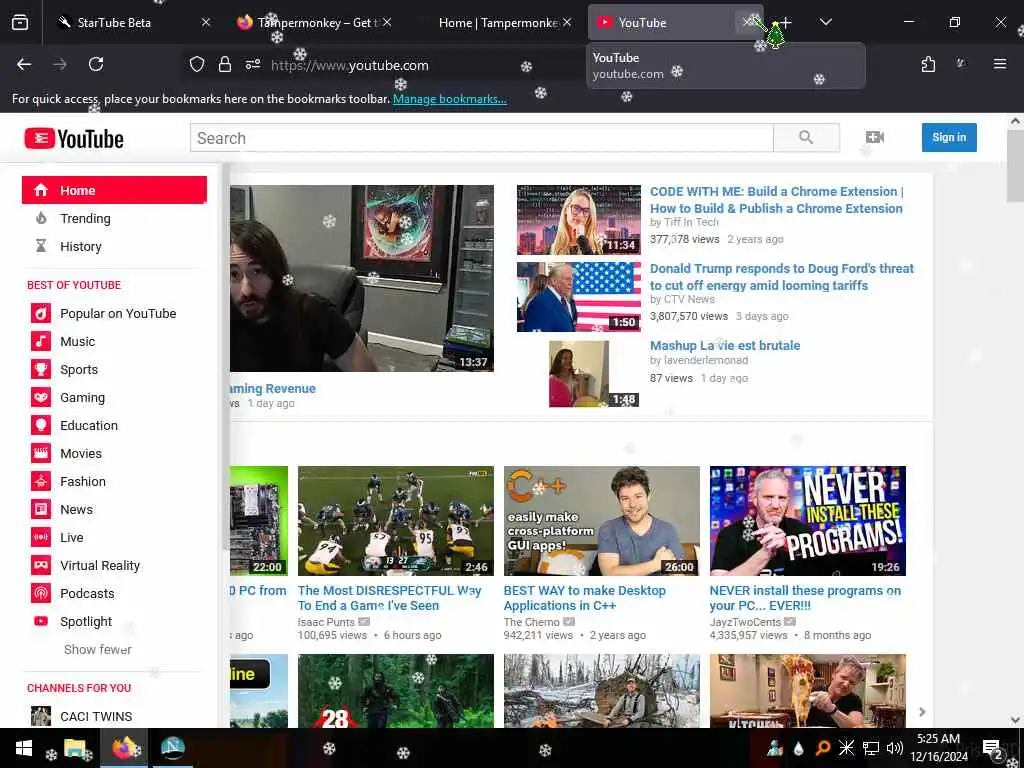Click the Sign in button
The image size is (1024, 768).
(949, 137)
